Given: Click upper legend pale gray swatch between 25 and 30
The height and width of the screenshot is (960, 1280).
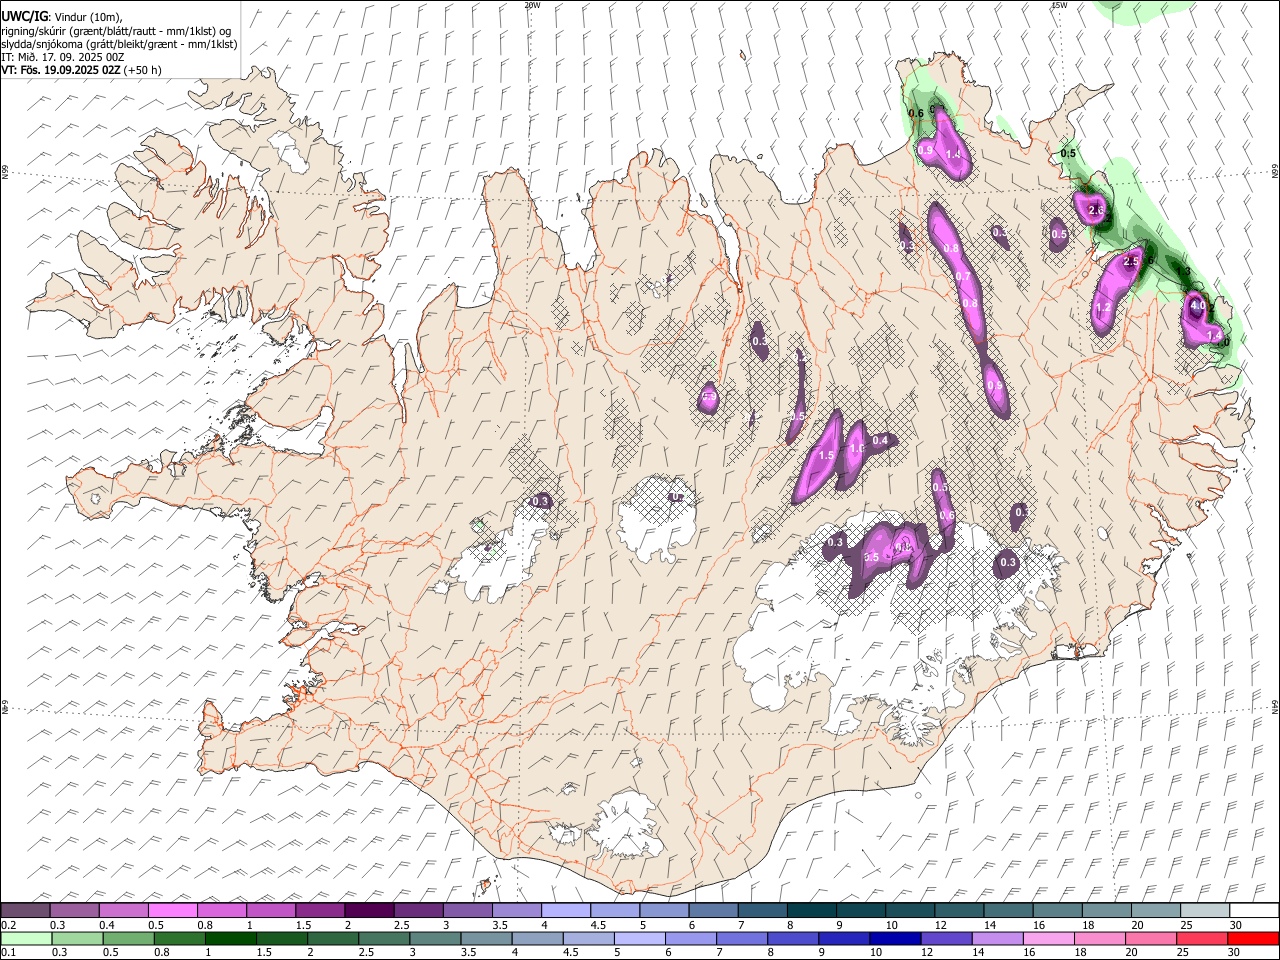Looking at the screenshot, I should [1206, 910].
